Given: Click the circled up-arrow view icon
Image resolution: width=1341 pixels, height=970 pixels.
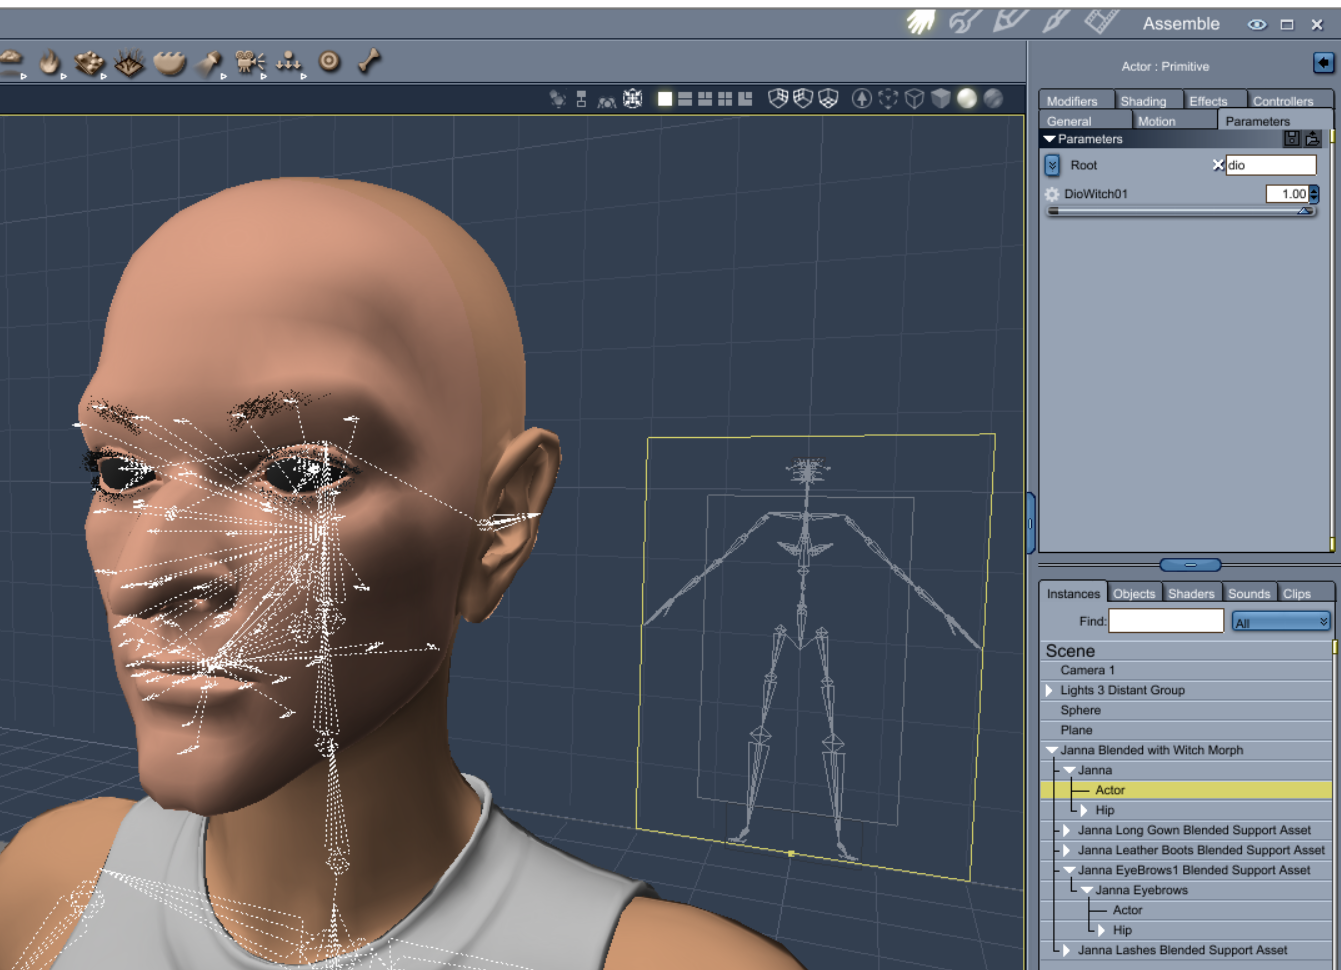Looking at the screenshot, I should (861, 98).
